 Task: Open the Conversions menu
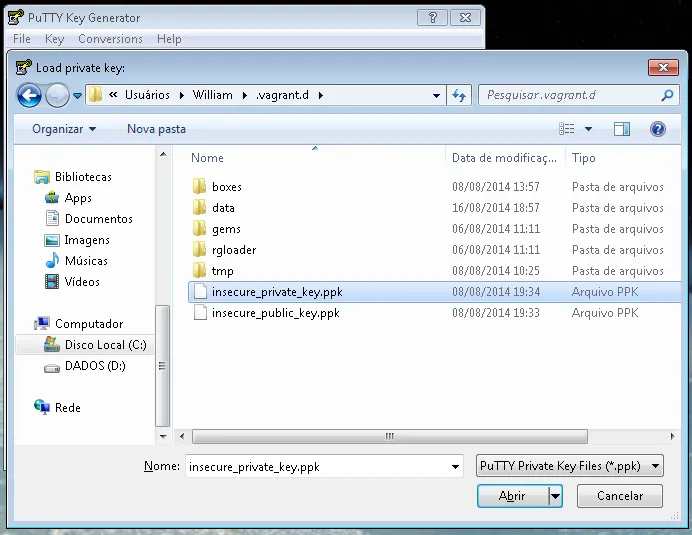click(x=110, y=39)
